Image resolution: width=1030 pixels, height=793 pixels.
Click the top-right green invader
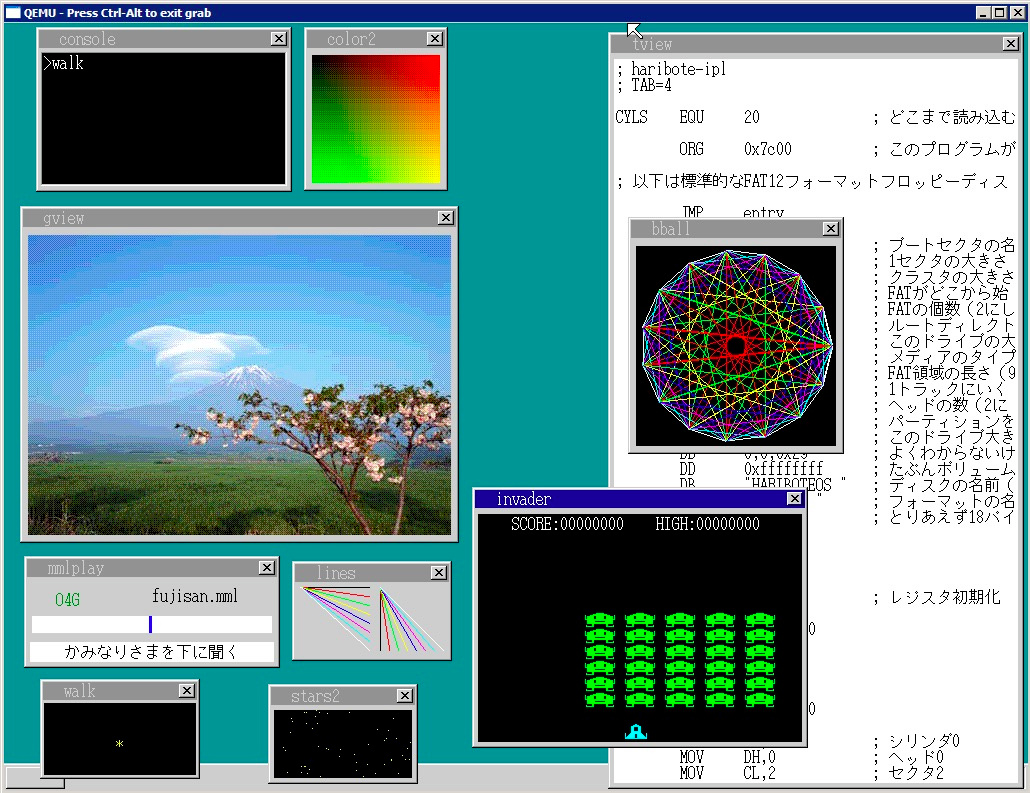click(760, 620)
